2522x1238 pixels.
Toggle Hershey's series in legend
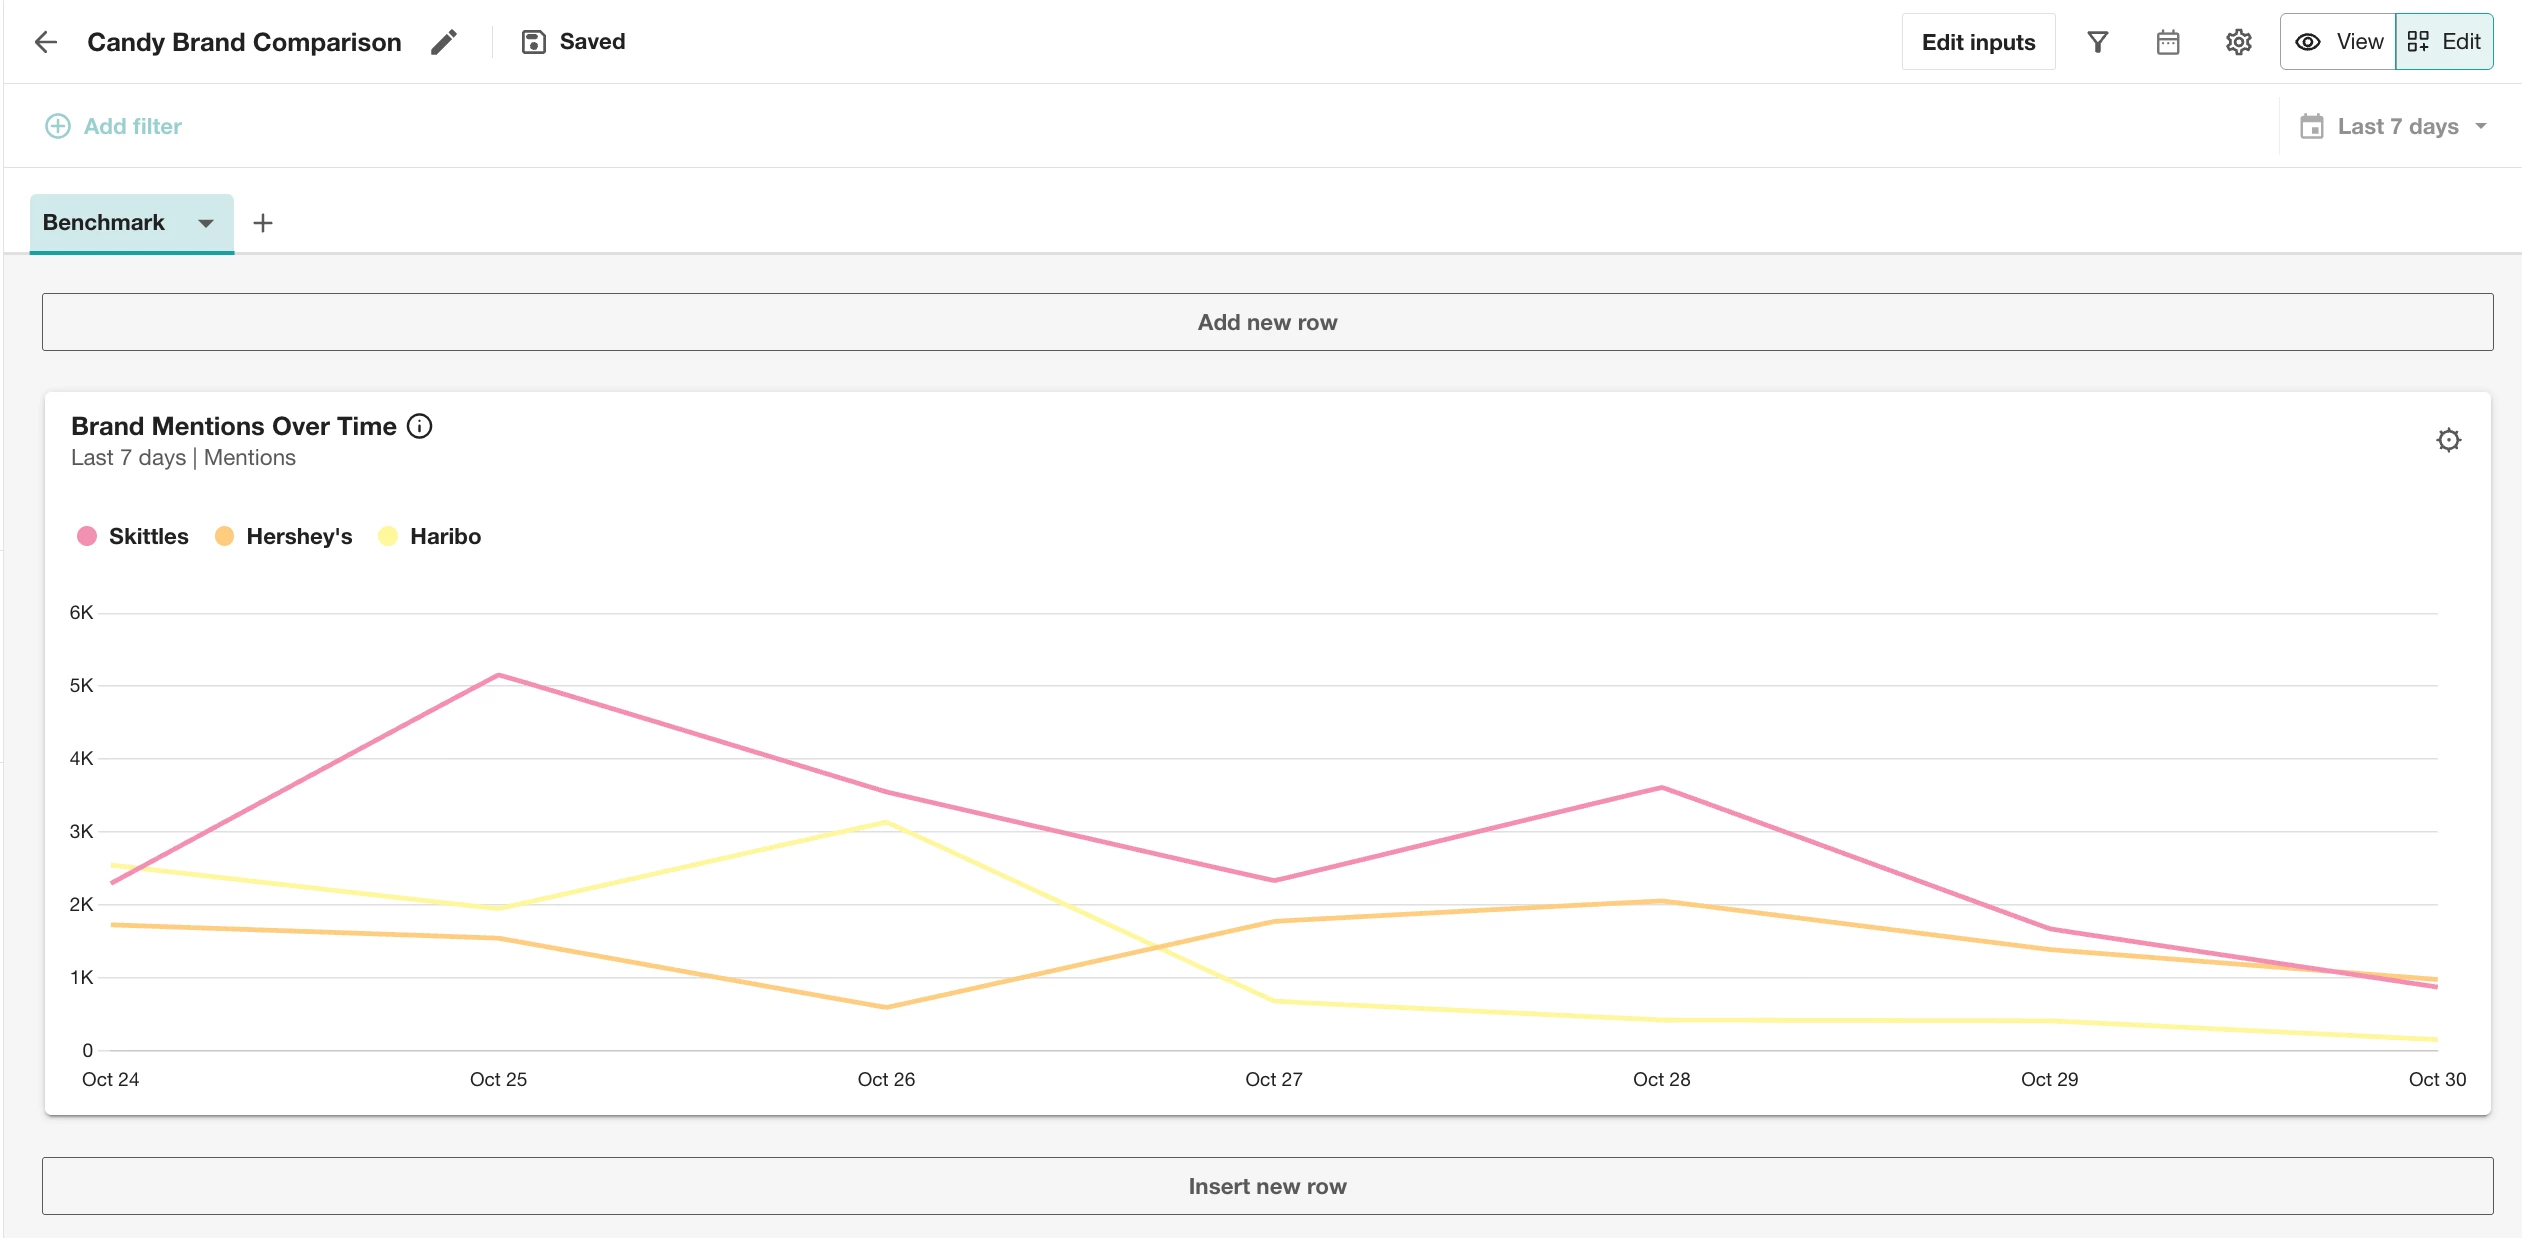pos(299,536)
